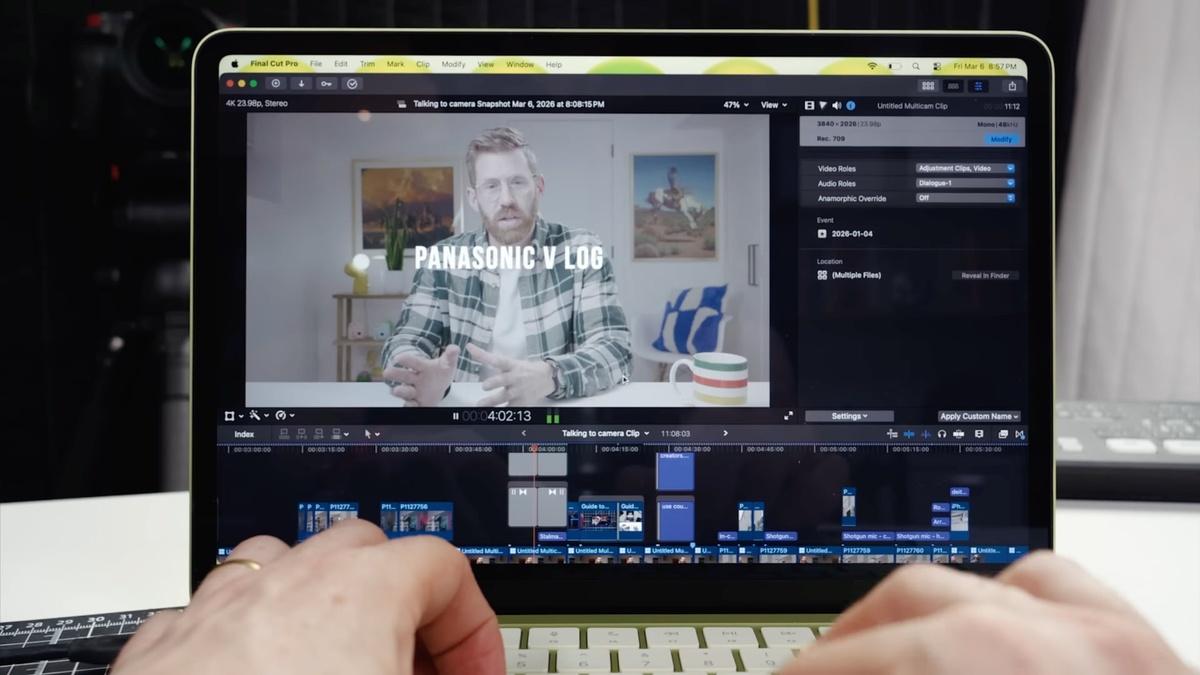
Task: Click the Connect clip to storyline icon
Action: click(x=284, y=434)
